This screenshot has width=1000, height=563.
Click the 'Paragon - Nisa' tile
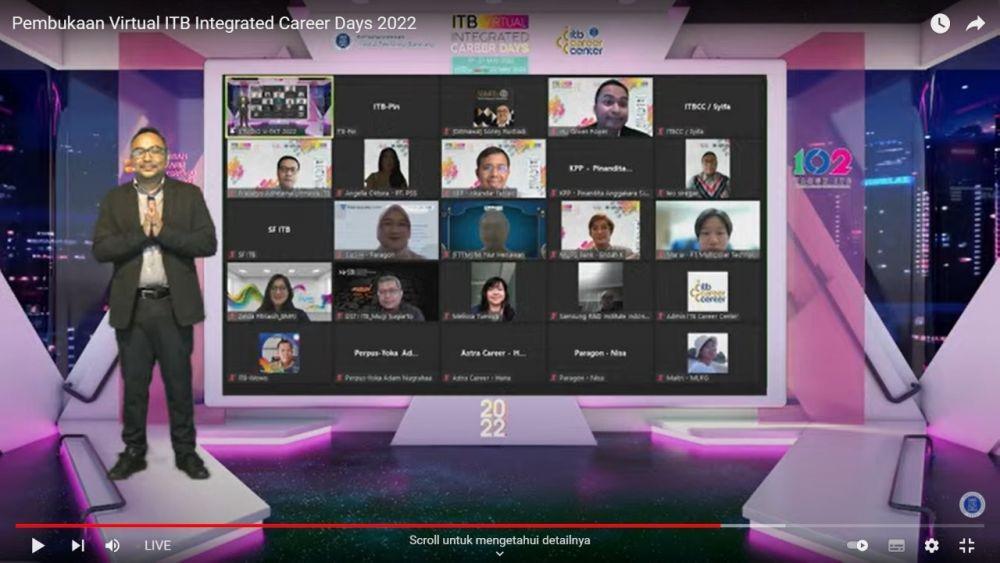599,353
